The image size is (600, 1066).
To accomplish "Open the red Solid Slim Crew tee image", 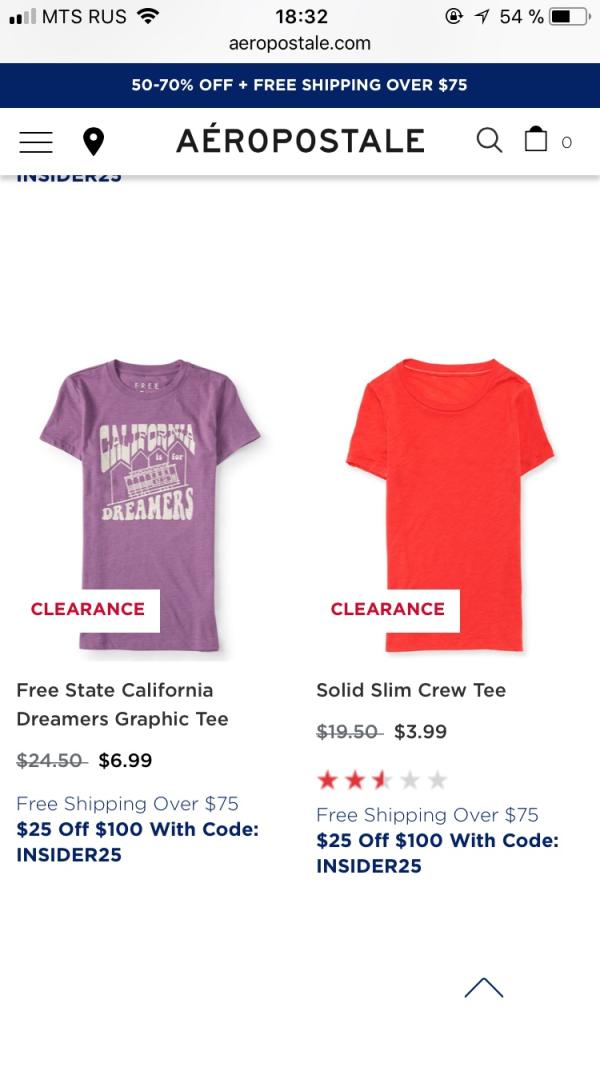I will (x=449, y=480).
